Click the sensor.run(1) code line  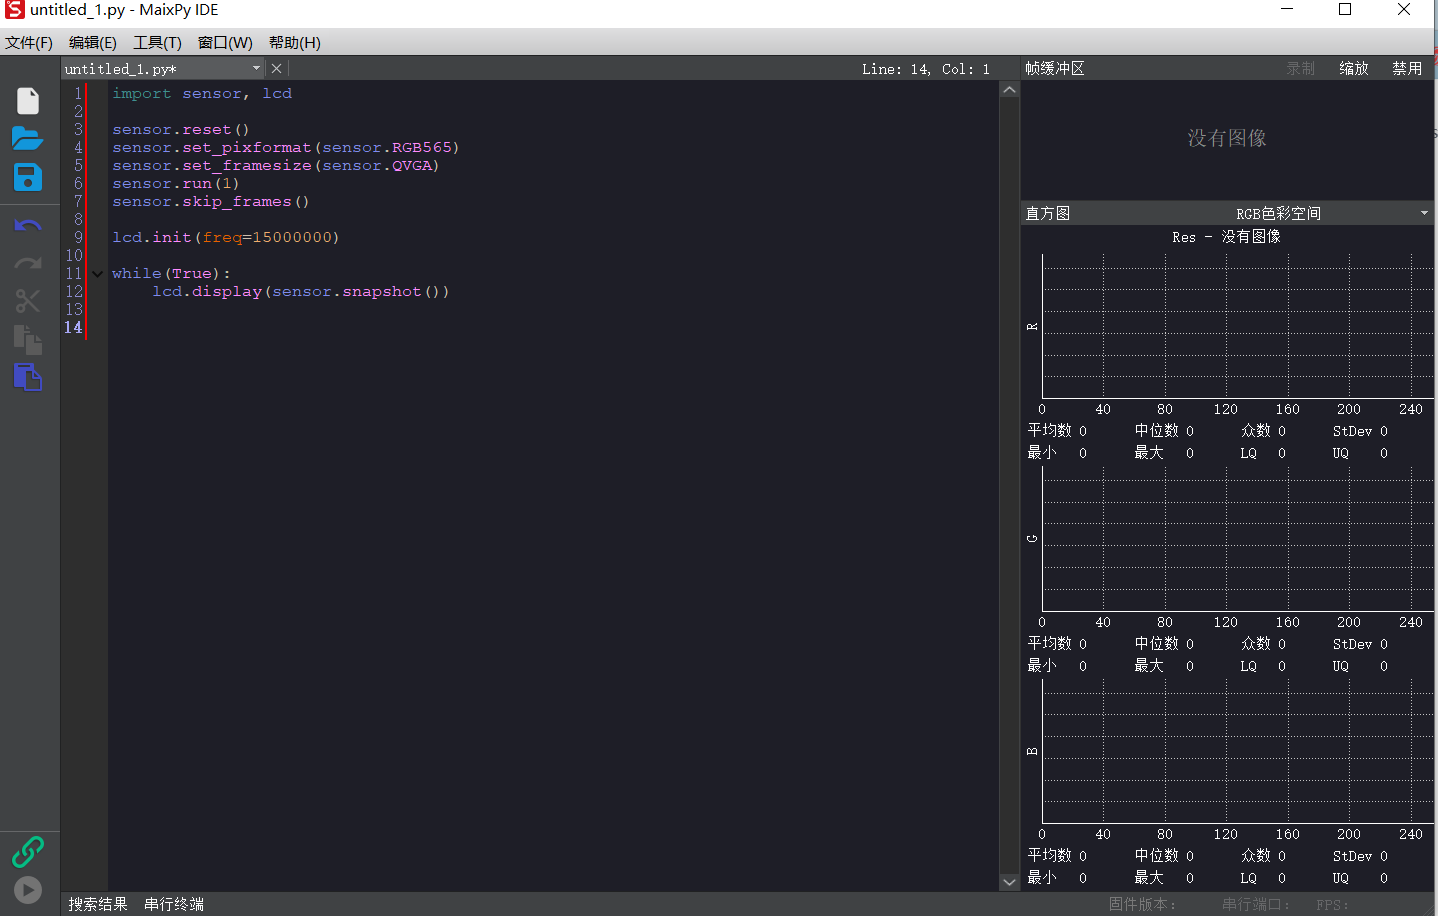point(176,184)
